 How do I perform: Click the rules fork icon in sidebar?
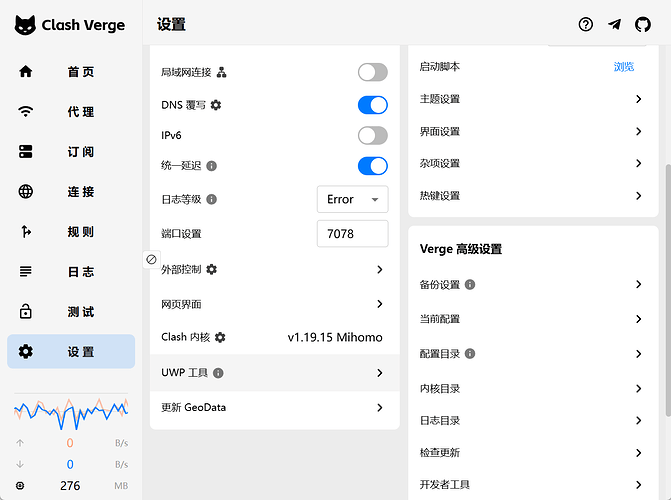point(26,232)
